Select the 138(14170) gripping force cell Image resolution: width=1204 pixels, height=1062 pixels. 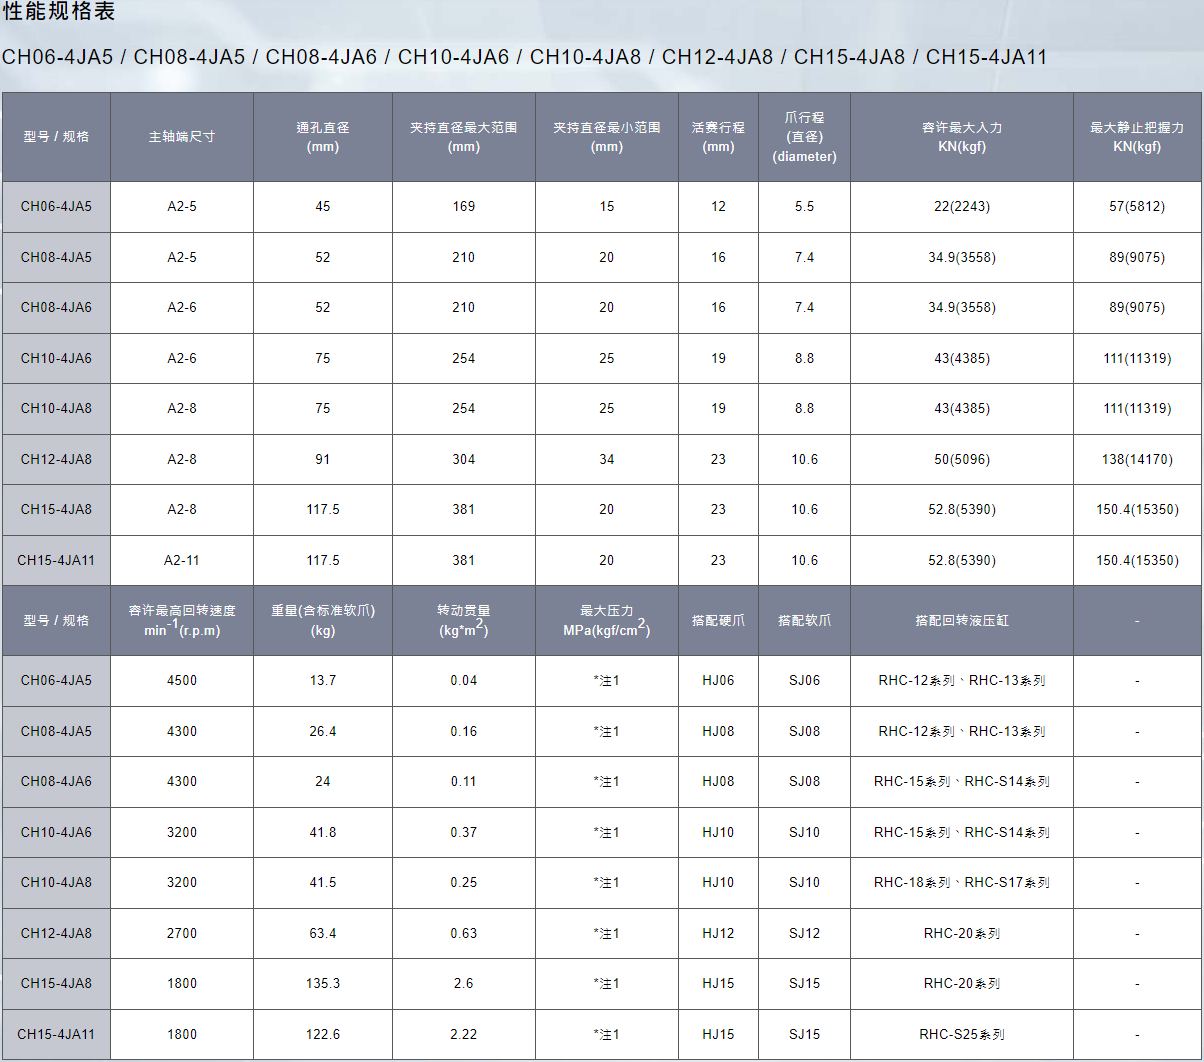pos(1137,460)
